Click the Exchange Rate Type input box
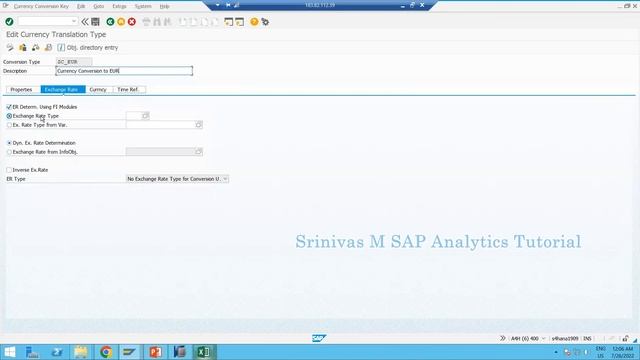 click(134, 116)
